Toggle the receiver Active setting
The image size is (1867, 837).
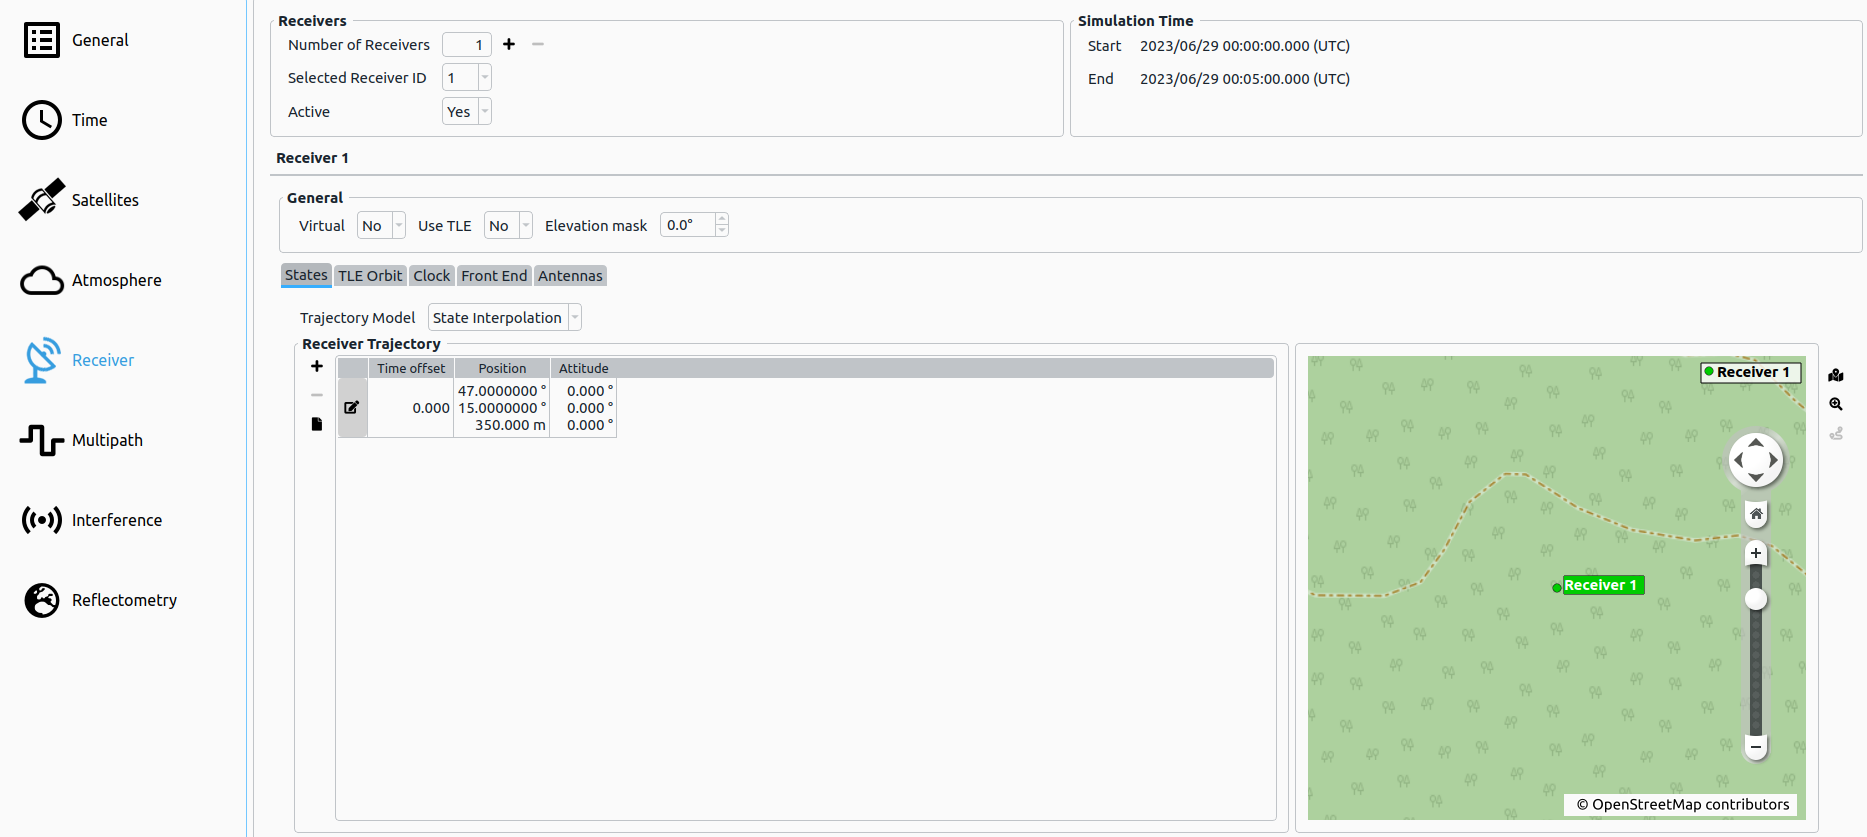(x=467, y=112)
